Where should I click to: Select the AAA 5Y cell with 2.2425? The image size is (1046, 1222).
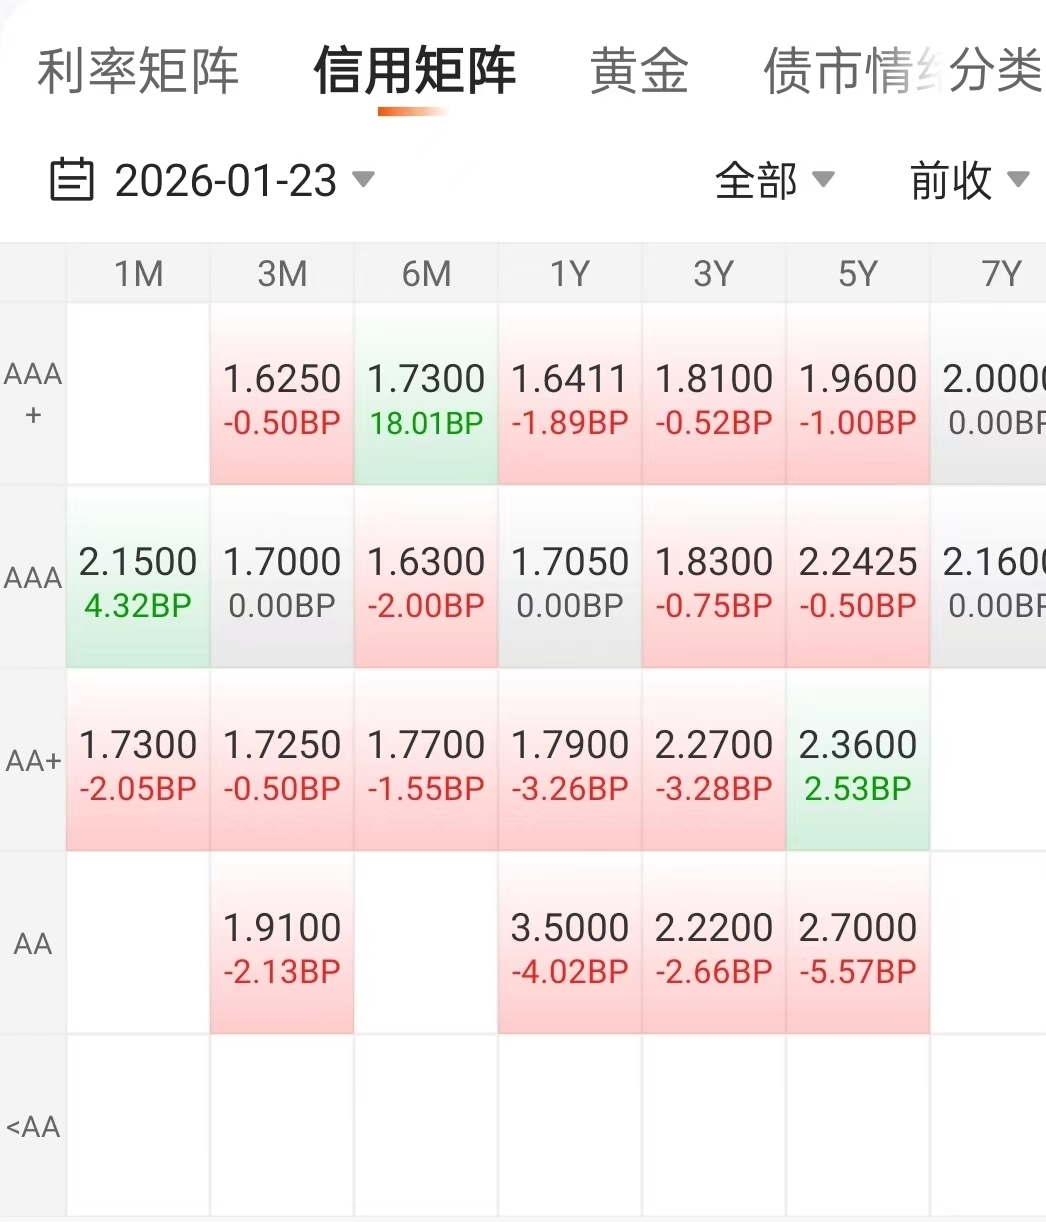click(x=858, y=578)
